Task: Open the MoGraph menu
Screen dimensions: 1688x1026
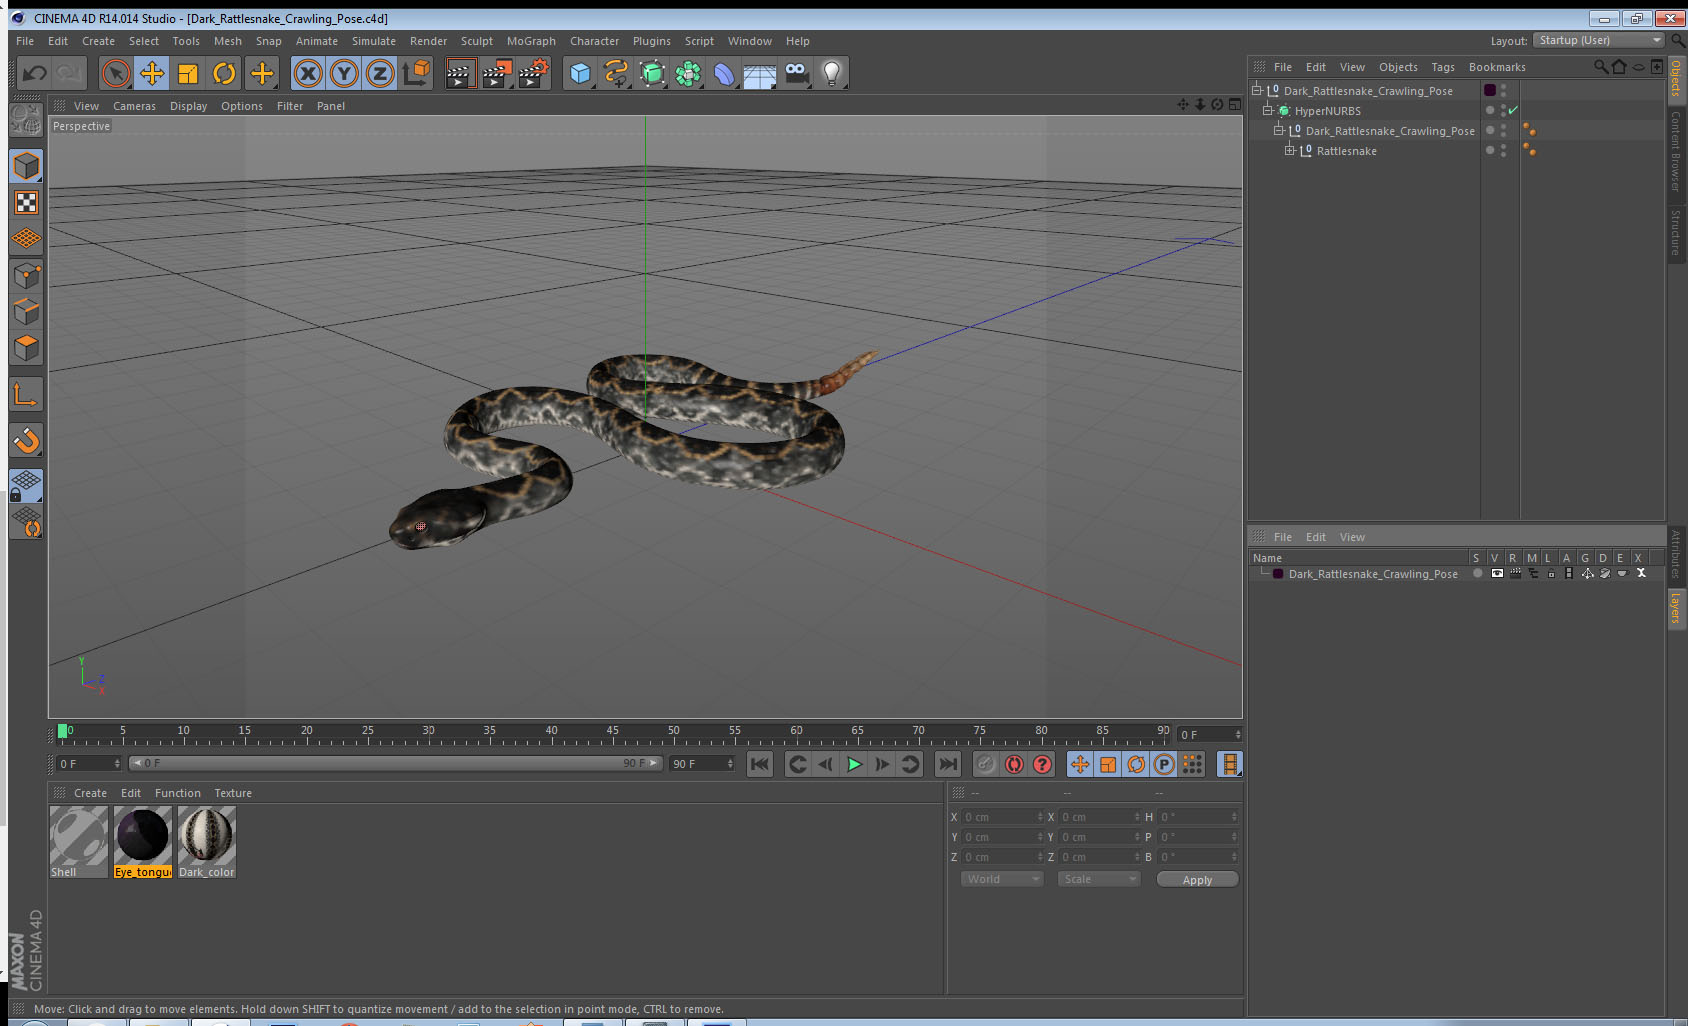Action: pos(531,41)
